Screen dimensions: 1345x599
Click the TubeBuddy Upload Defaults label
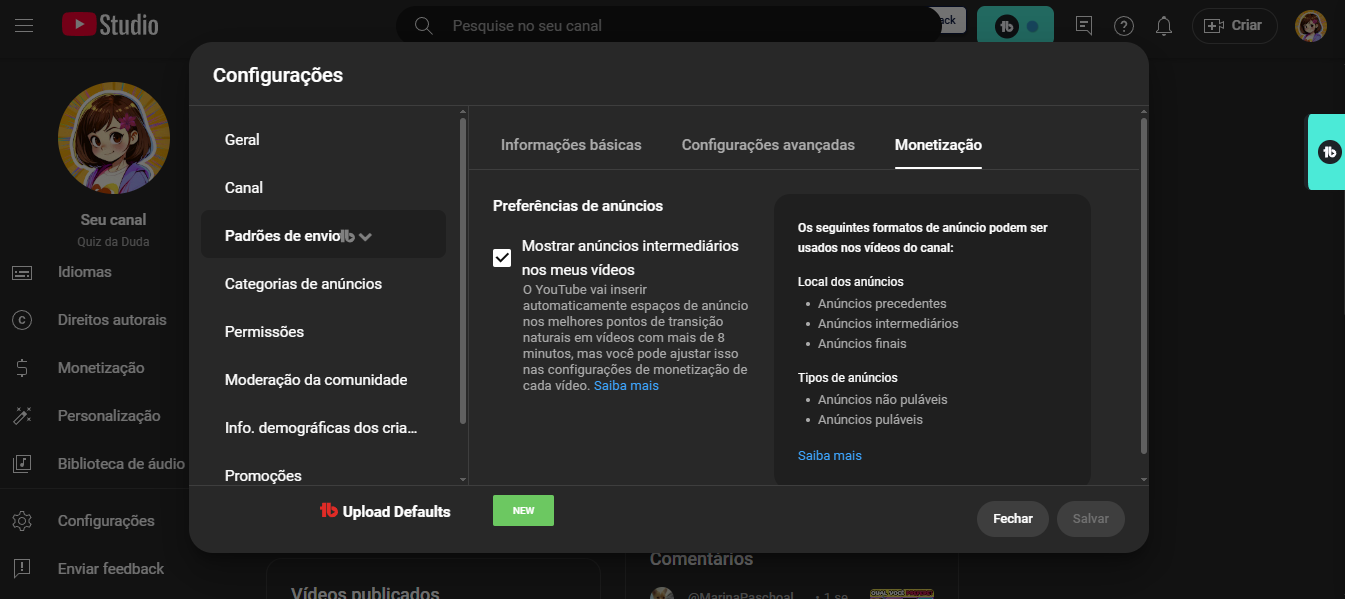(x=385, y=511)
